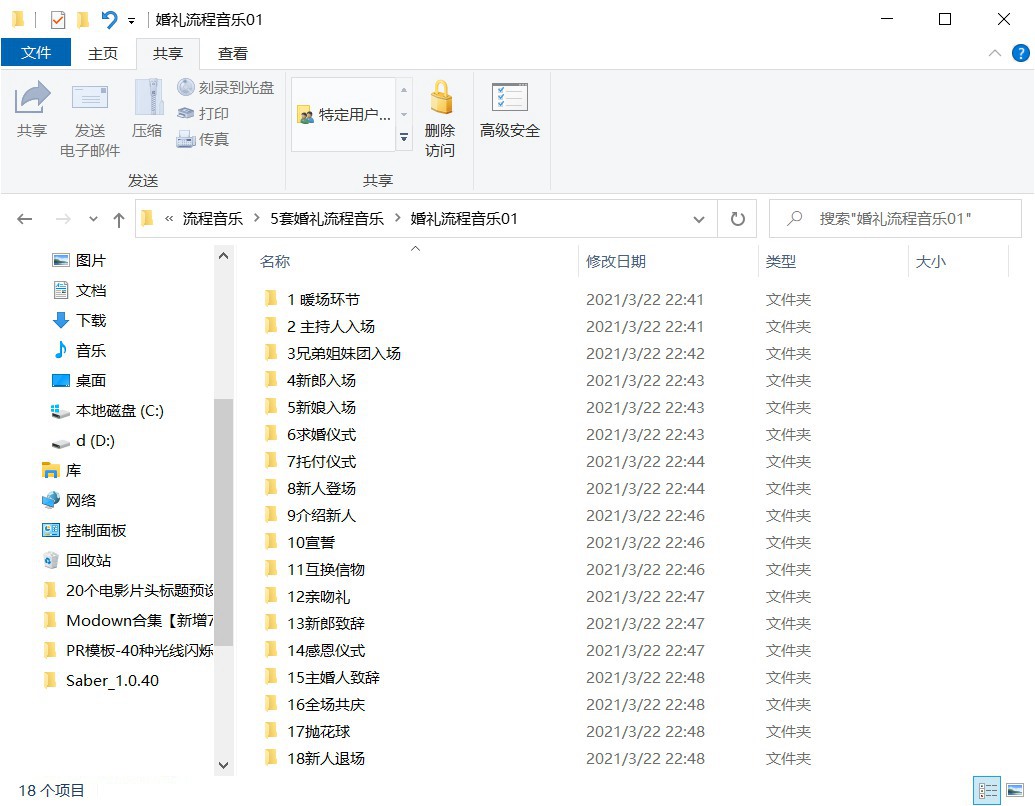The height and width of the screenshot is (806, 1035).
Task: Open the Help question mark icon
Action: tap(1020, 53)
